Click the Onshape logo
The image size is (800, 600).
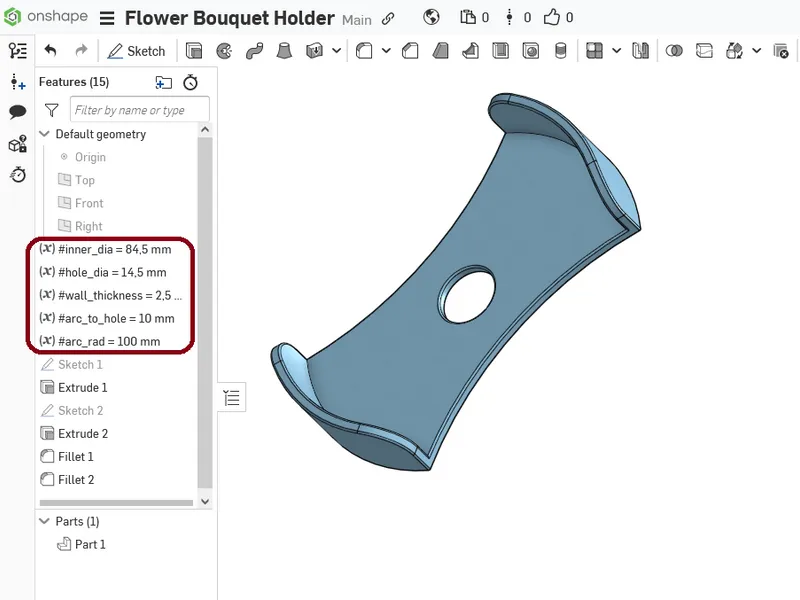(x=45, y=17)
